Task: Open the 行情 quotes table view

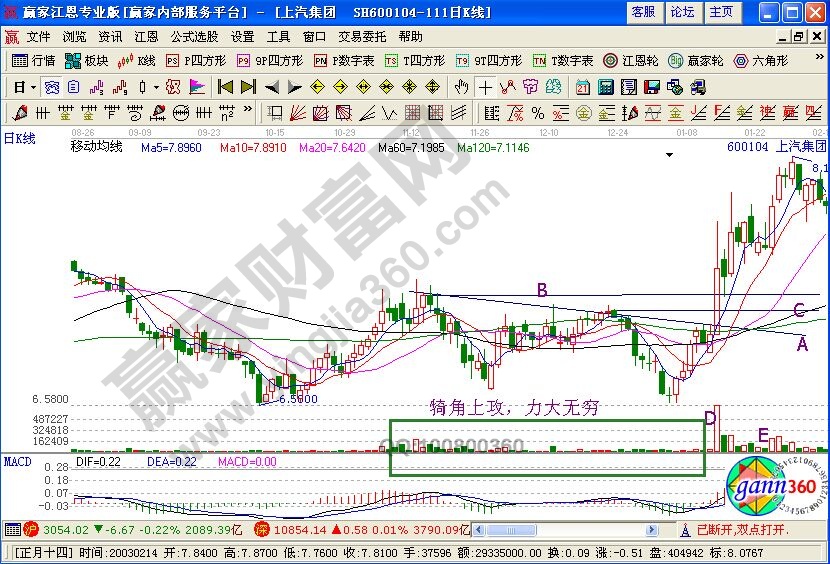Action: (x=33, y=61)
